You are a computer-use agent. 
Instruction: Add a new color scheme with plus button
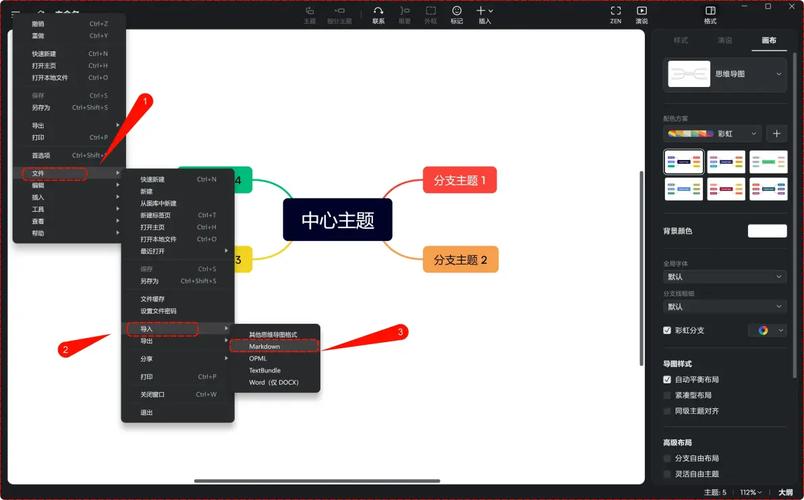776,134
